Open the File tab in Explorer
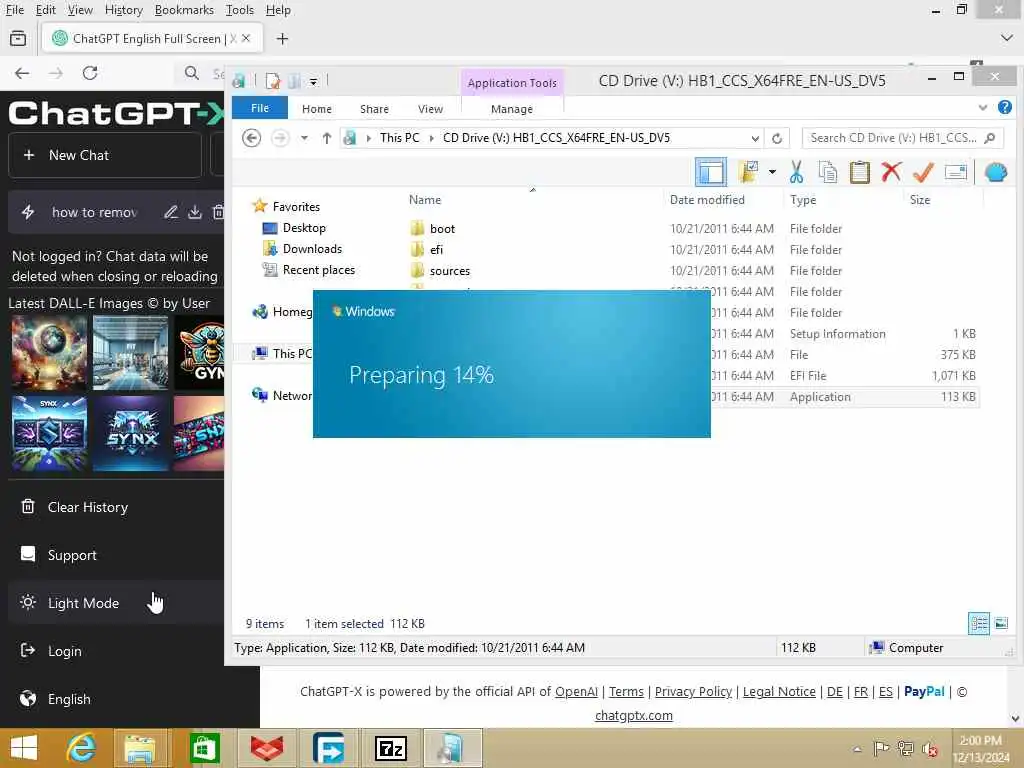The height and width of the screenshot is (768, 1024). point(260,108)
